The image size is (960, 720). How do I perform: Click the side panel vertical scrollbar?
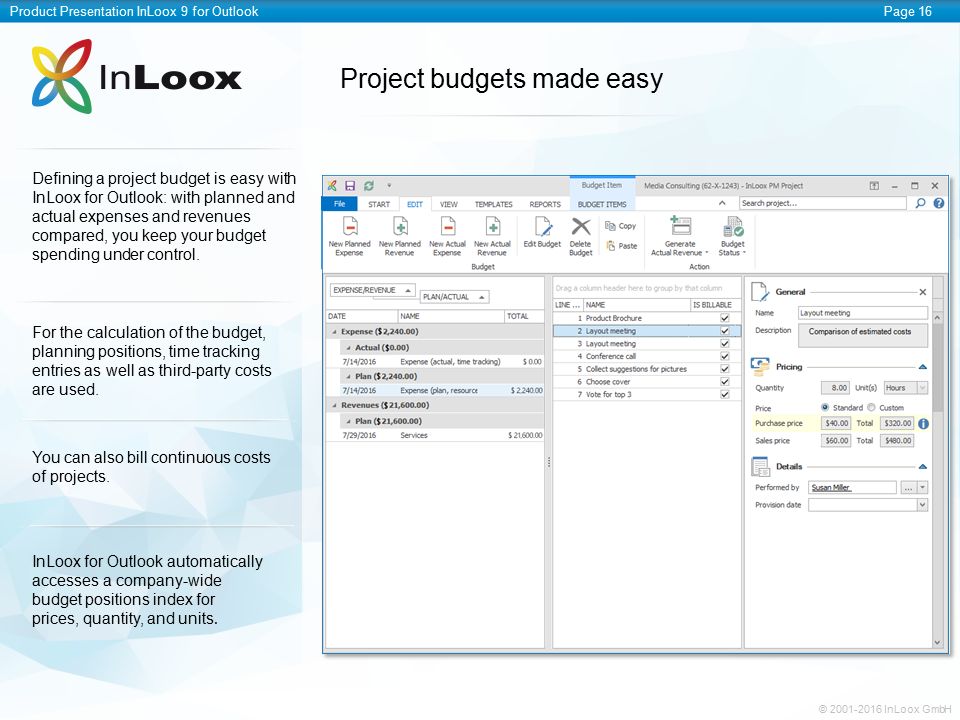point(937,367)
